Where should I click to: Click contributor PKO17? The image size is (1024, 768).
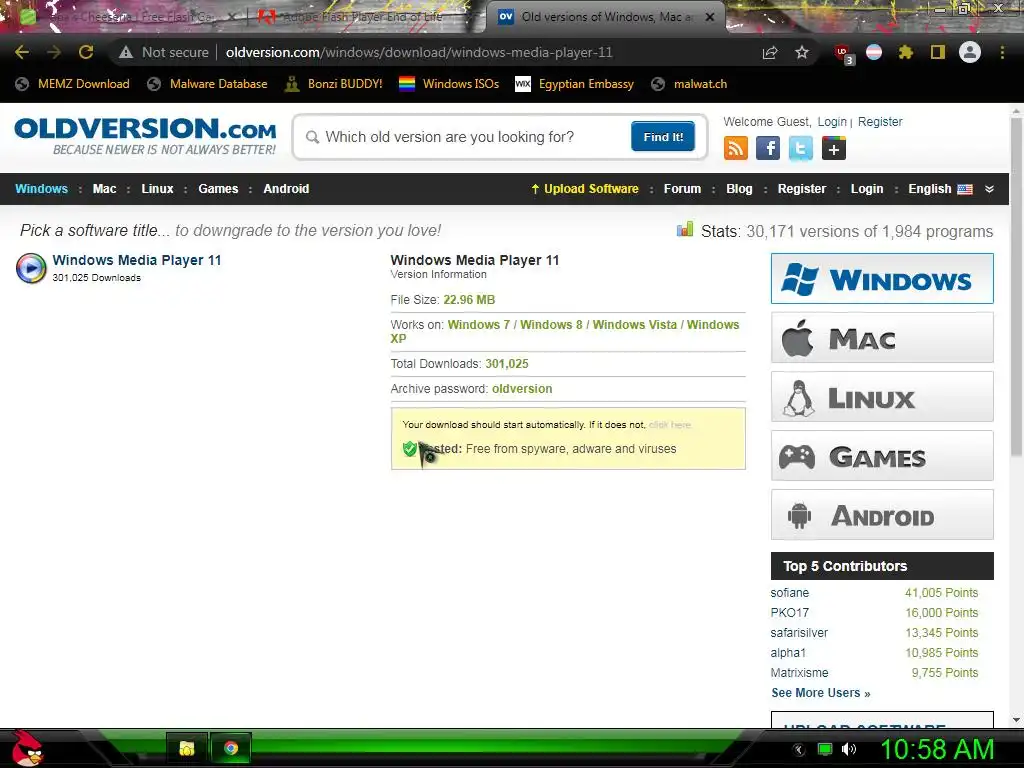790,613
